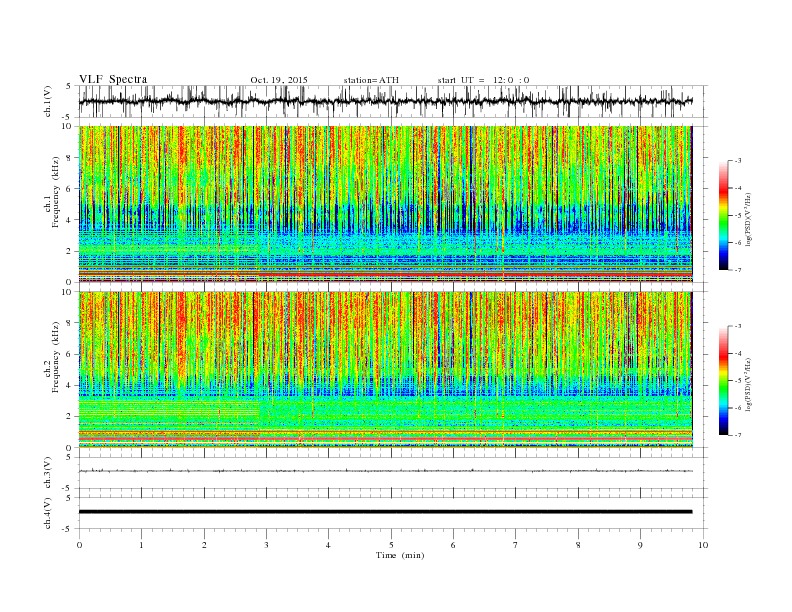Click the "ch.1(V)" waveform axis label

(48, 102)
